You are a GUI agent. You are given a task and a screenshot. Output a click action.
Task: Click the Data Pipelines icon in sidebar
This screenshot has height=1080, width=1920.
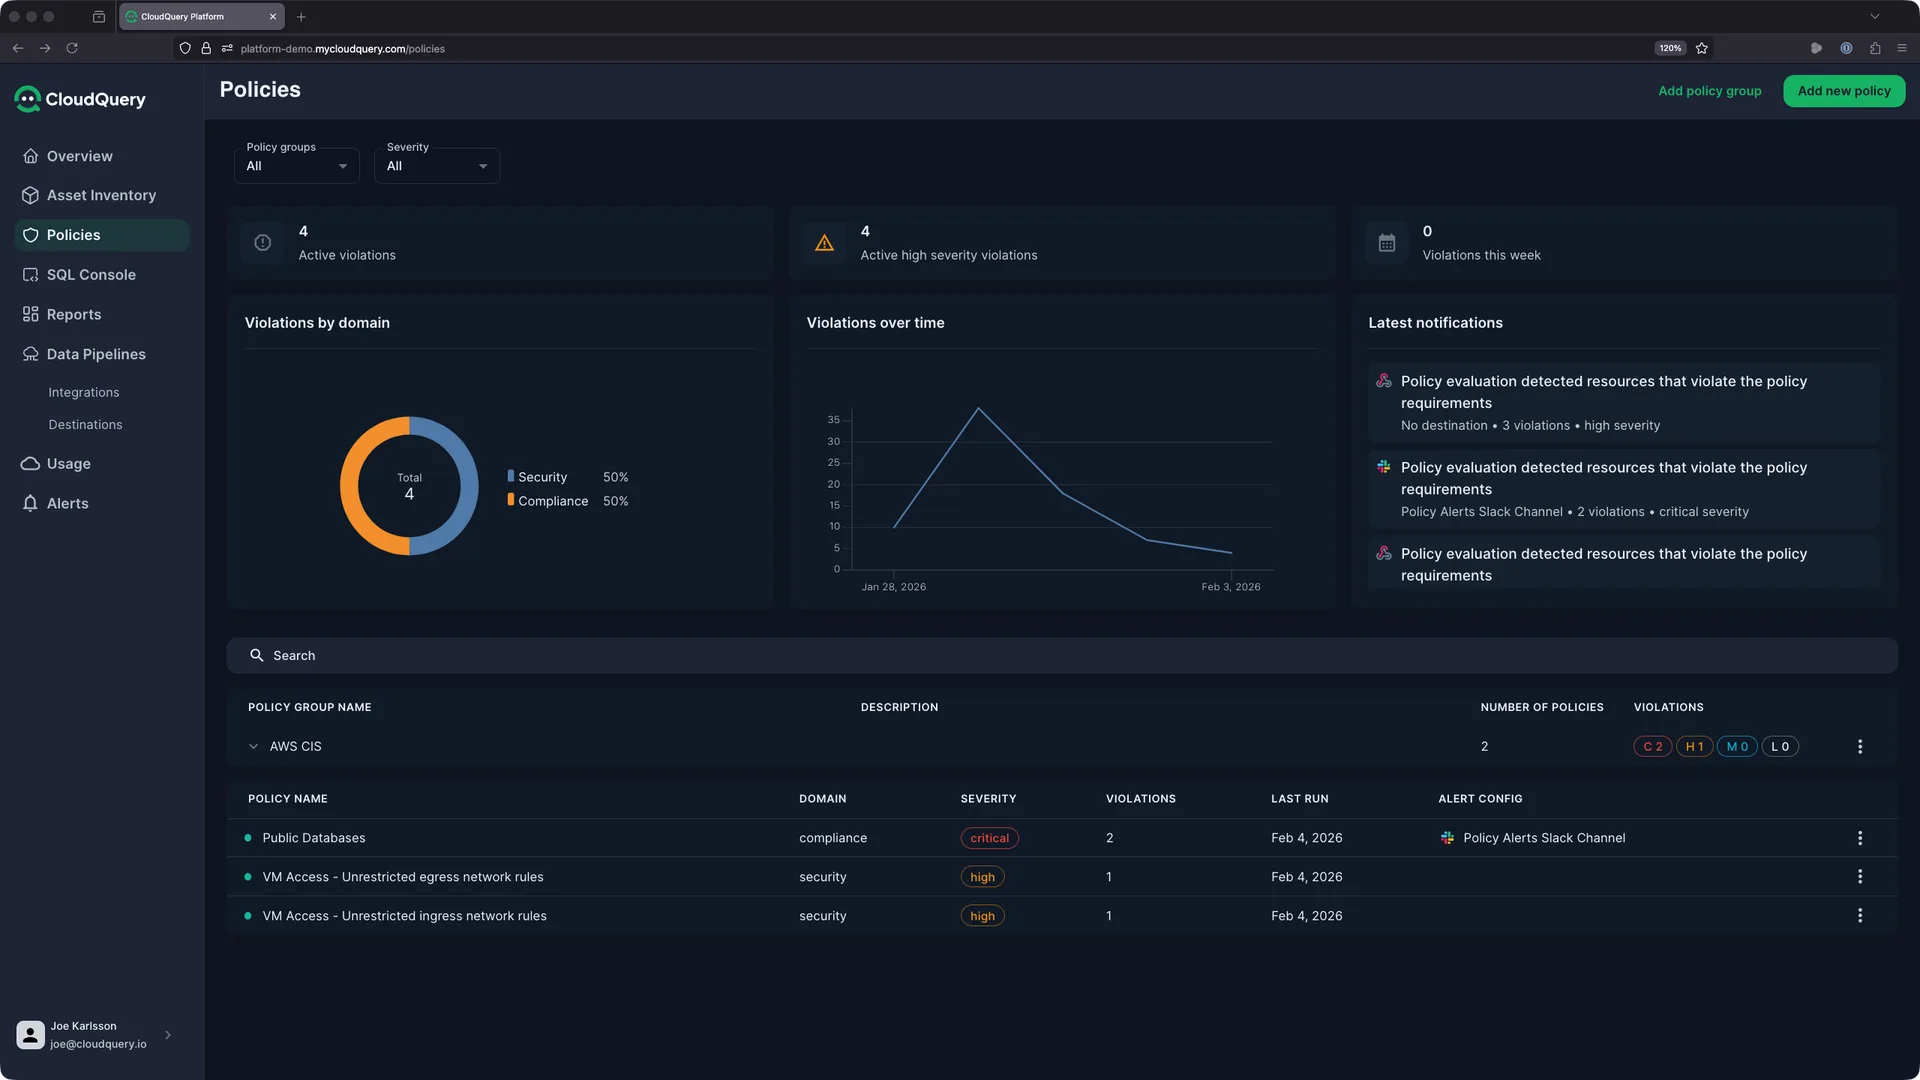point(31,354)
